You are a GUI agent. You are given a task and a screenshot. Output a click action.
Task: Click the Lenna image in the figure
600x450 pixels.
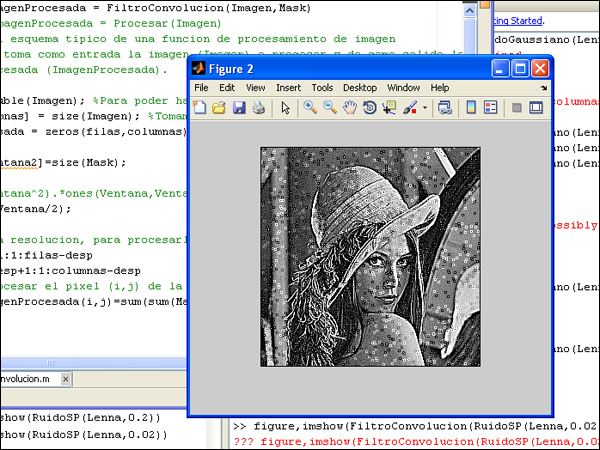[x=369, y=256]
